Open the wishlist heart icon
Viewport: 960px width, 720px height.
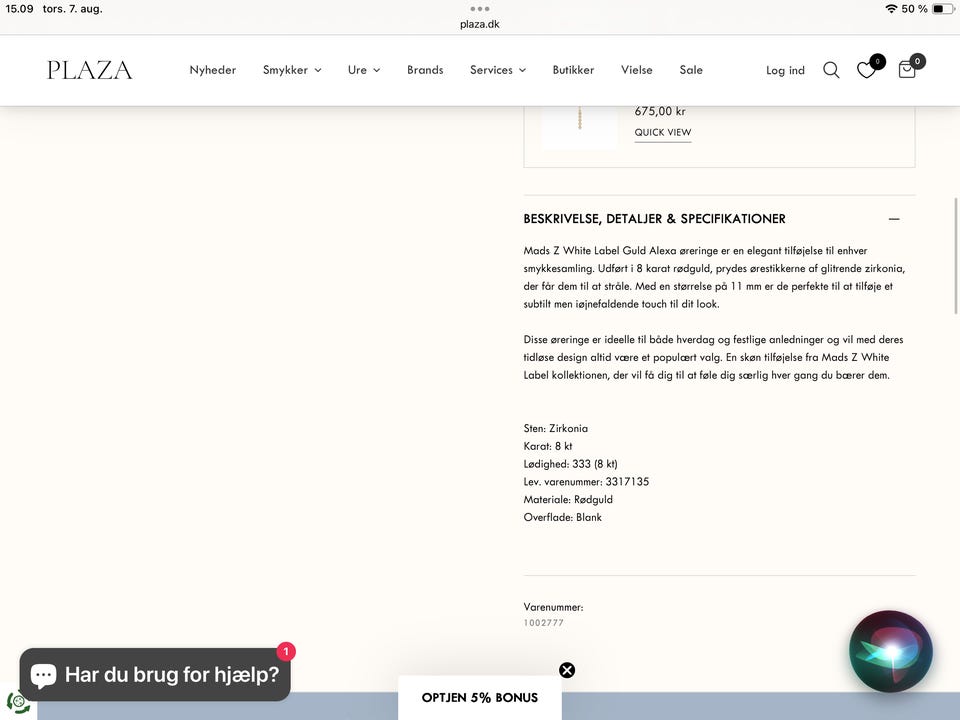866,70
